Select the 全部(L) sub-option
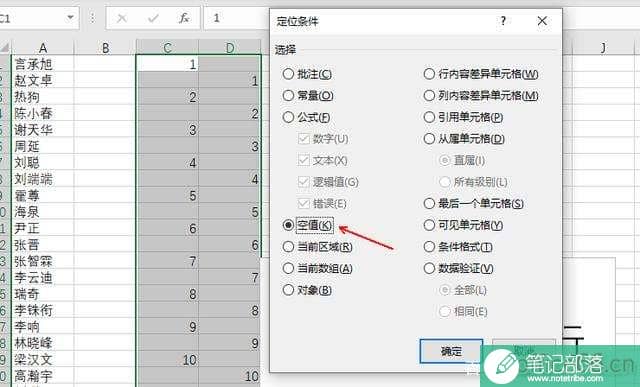 point(462,290)
